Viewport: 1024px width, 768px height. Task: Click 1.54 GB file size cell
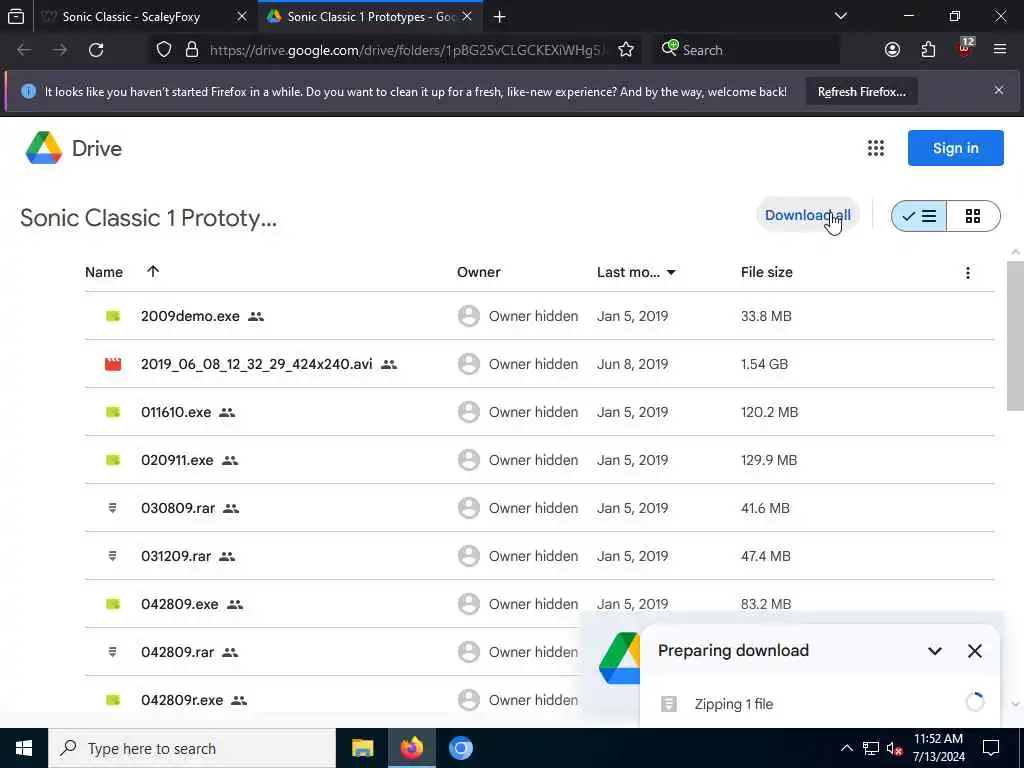(764, 364)
